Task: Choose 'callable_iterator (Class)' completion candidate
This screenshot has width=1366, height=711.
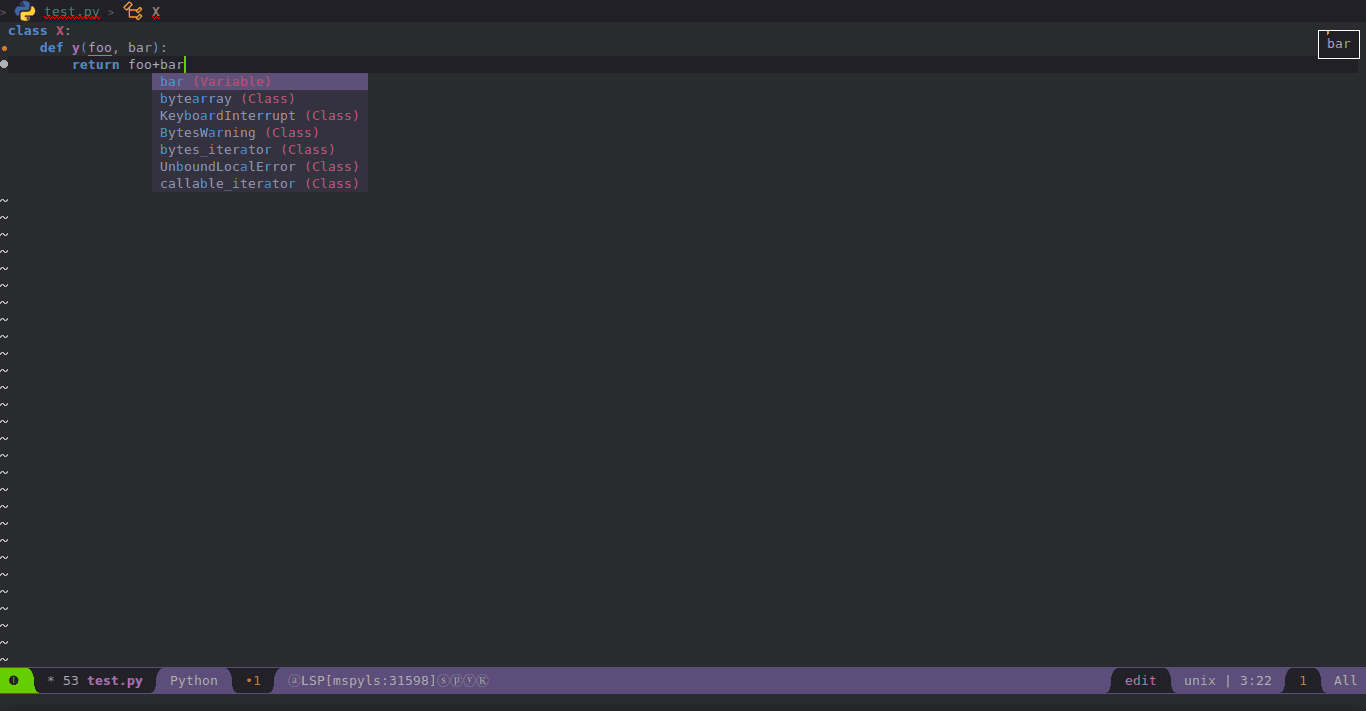Action: 260,183
